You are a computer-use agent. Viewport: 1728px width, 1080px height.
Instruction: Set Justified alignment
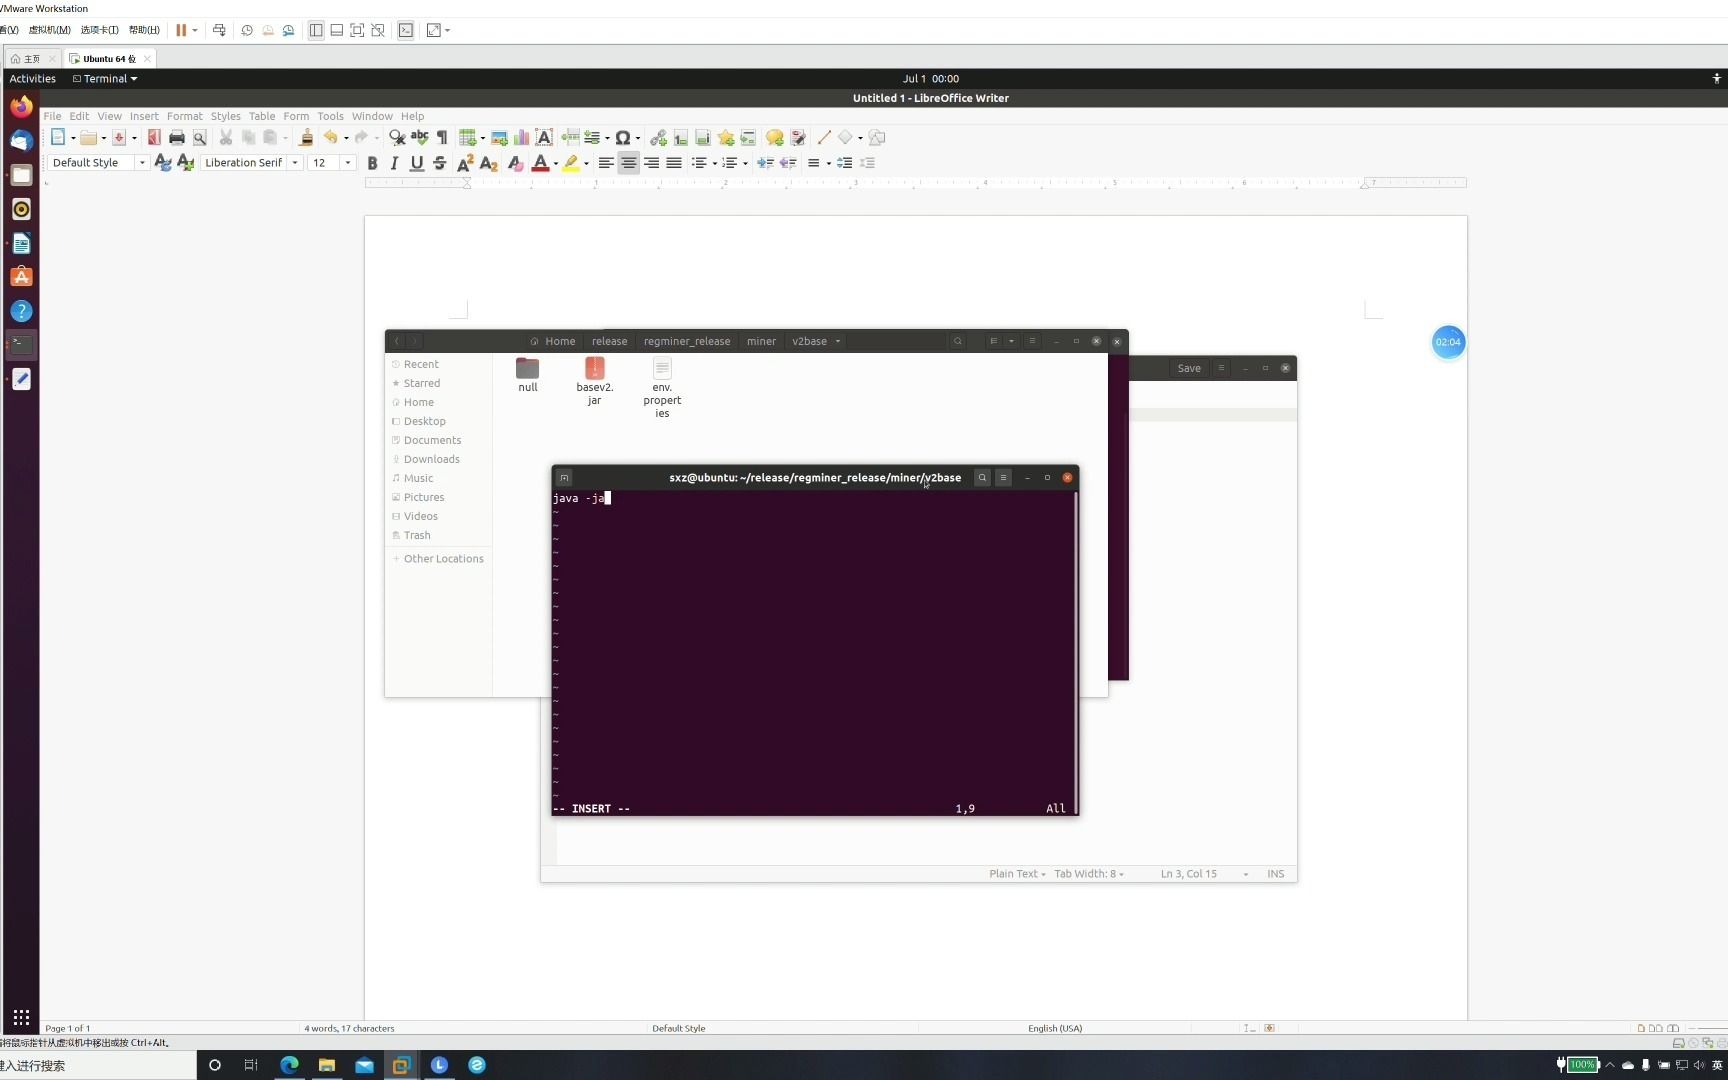(x=674, y=163)
